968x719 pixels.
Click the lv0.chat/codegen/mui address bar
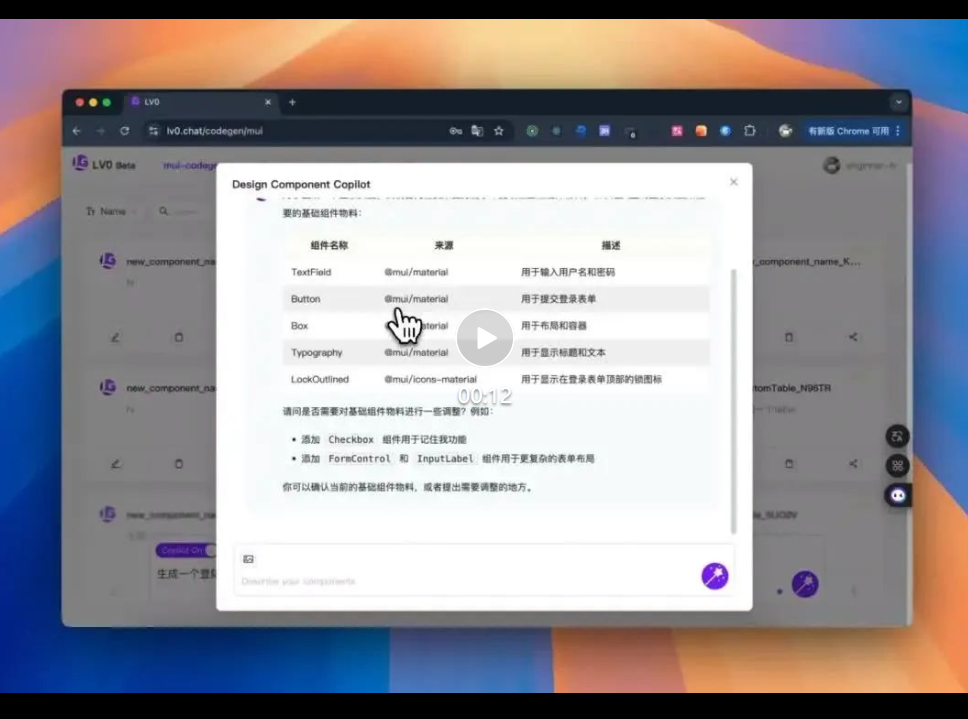215,131
